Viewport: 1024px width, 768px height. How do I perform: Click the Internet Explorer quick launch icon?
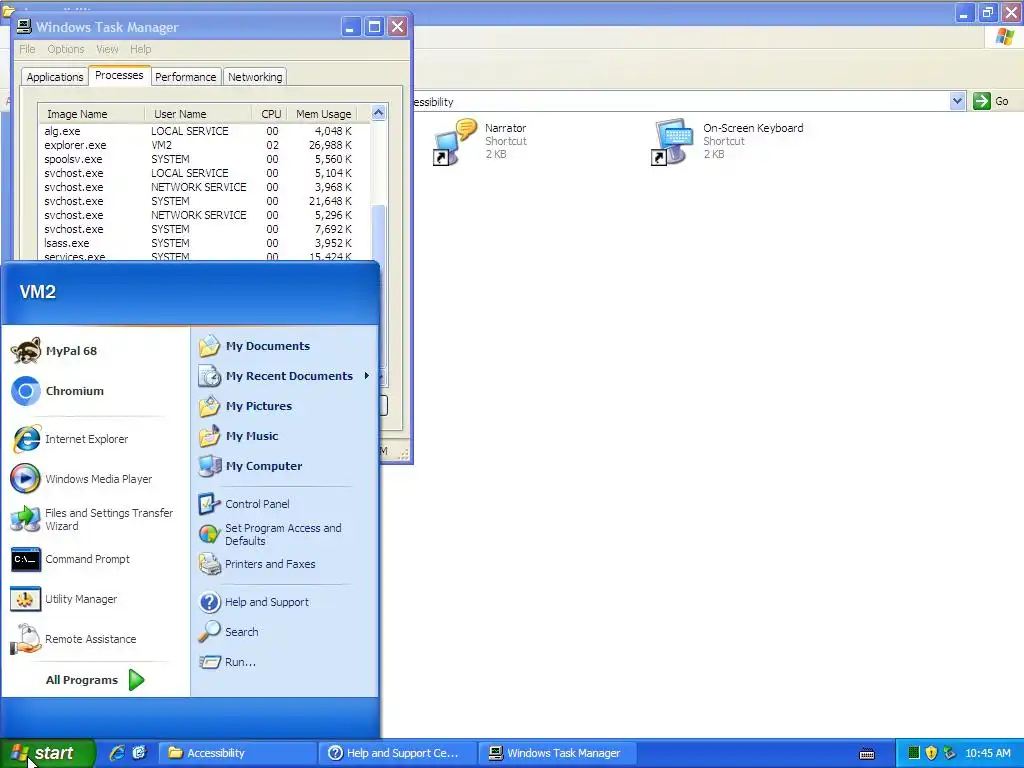(117, 753)
